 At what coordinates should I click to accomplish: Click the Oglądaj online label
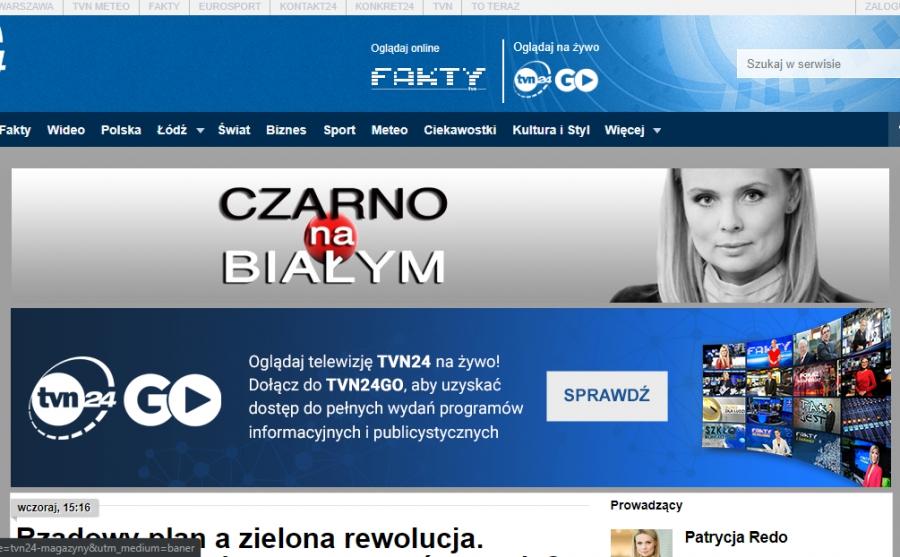pyautogui.click(x=405, y=48)
